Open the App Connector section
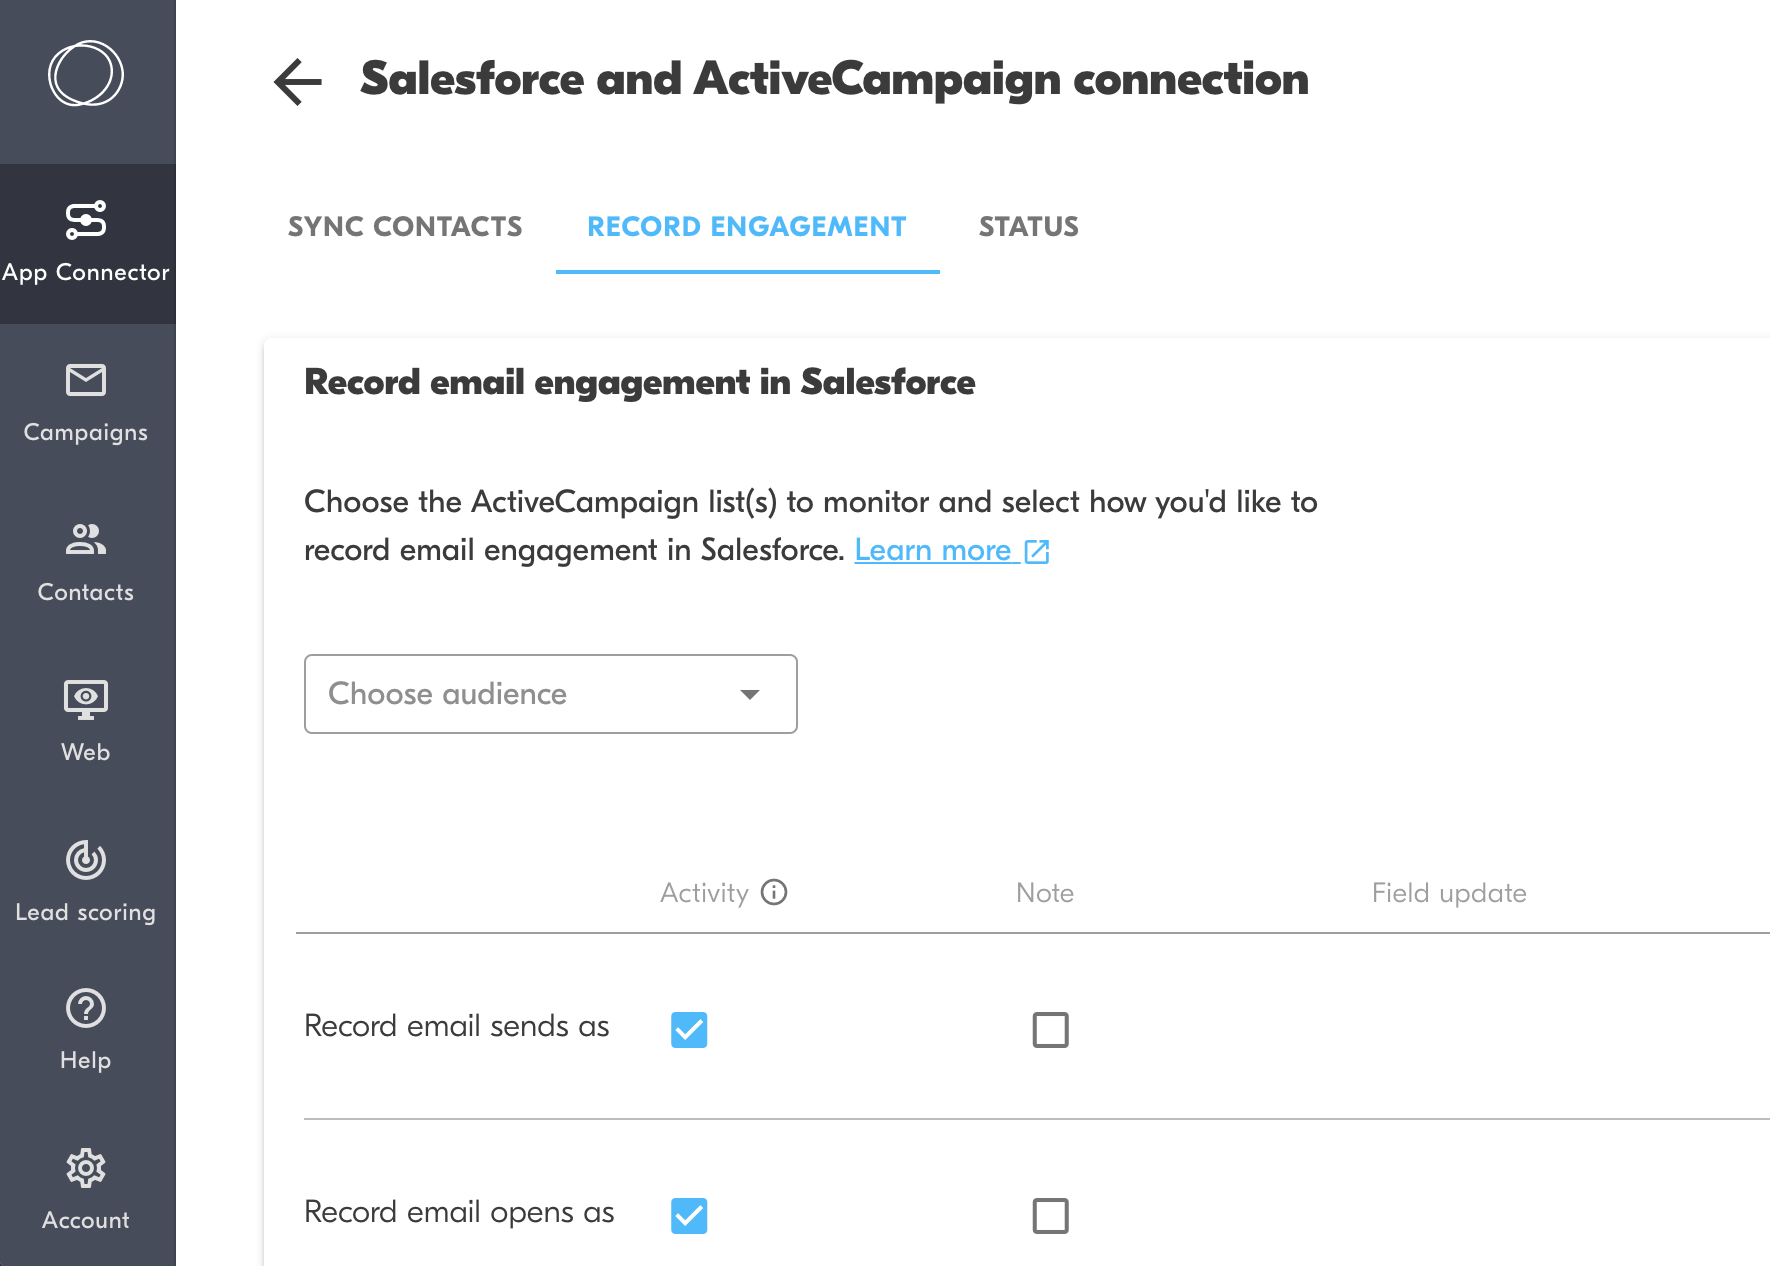This screenshot has width=1770, height=1266. (x=87, y=240)
